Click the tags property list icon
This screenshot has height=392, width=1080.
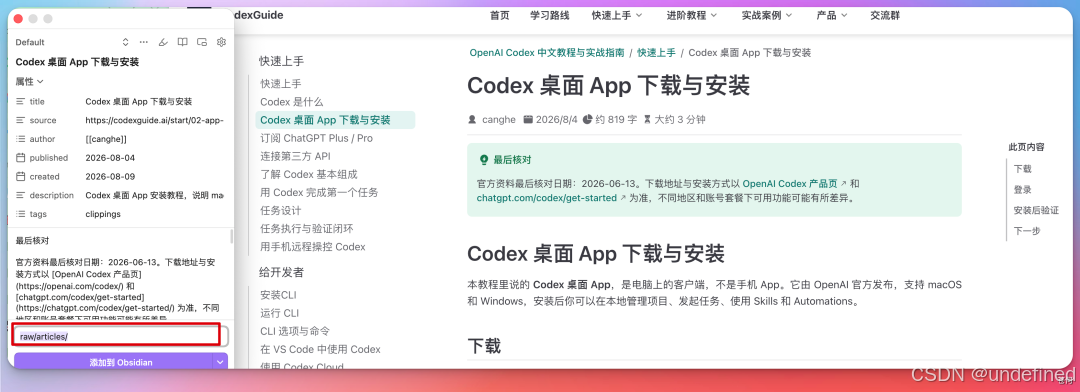21,214
